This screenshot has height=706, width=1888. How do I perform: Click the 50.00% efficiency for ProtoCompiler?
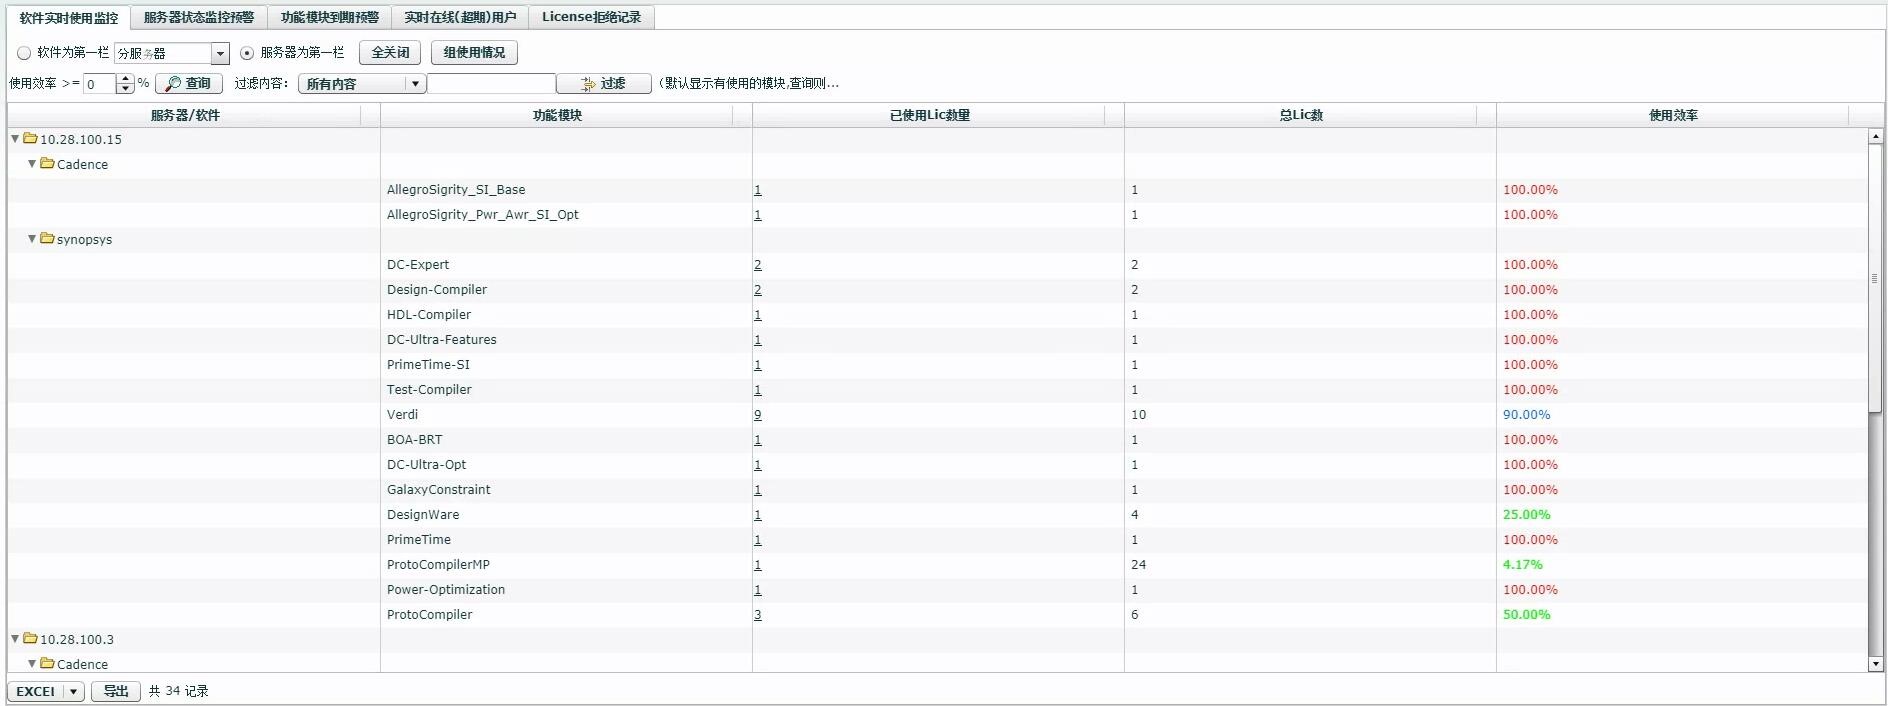click(1526, 615)
